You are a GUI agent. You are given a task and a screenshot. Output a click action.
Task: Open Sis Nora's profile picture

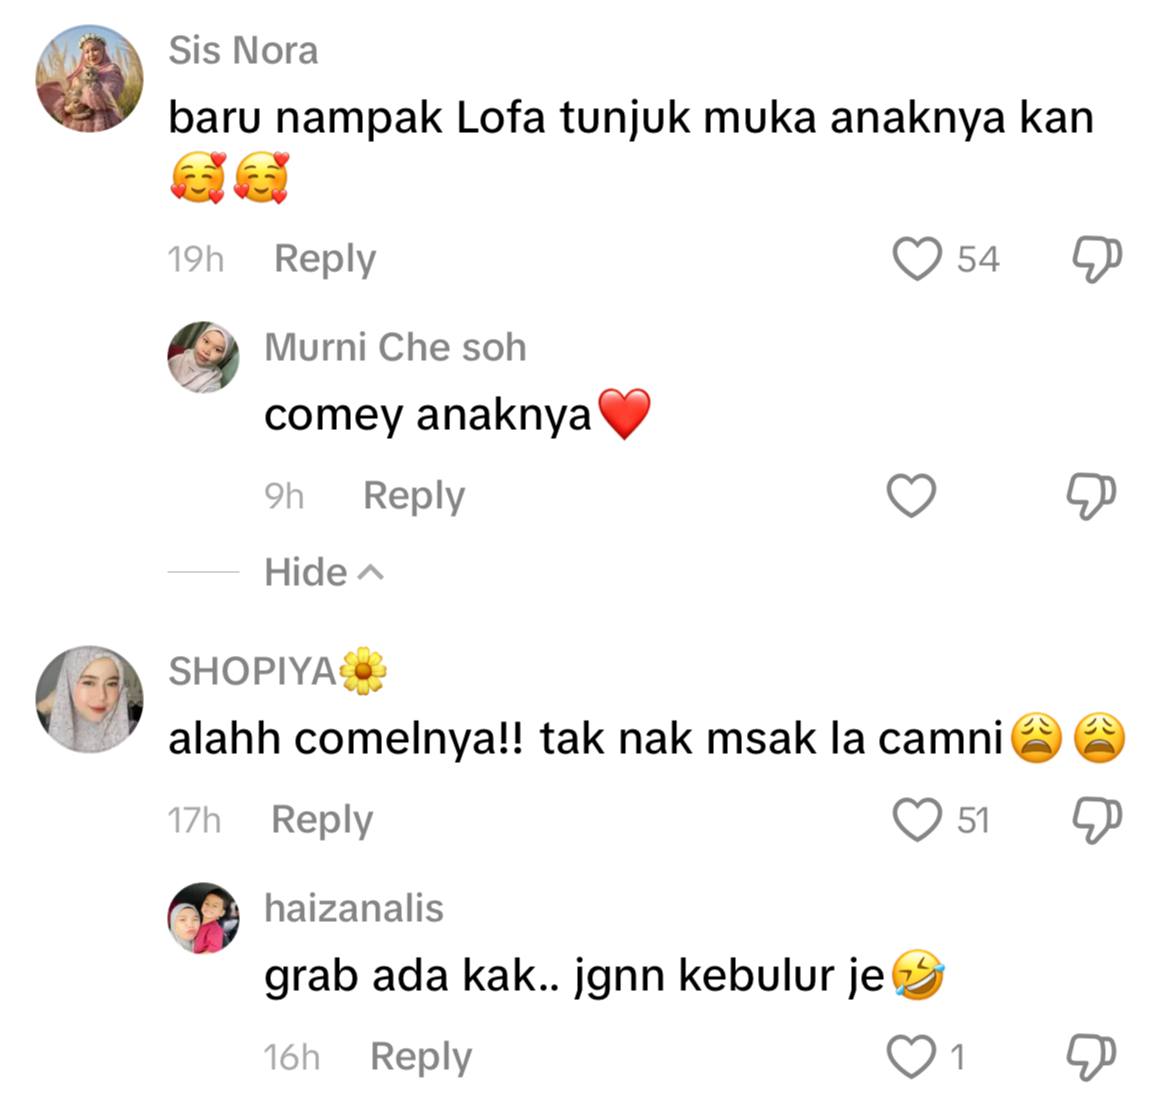(89, 78)
